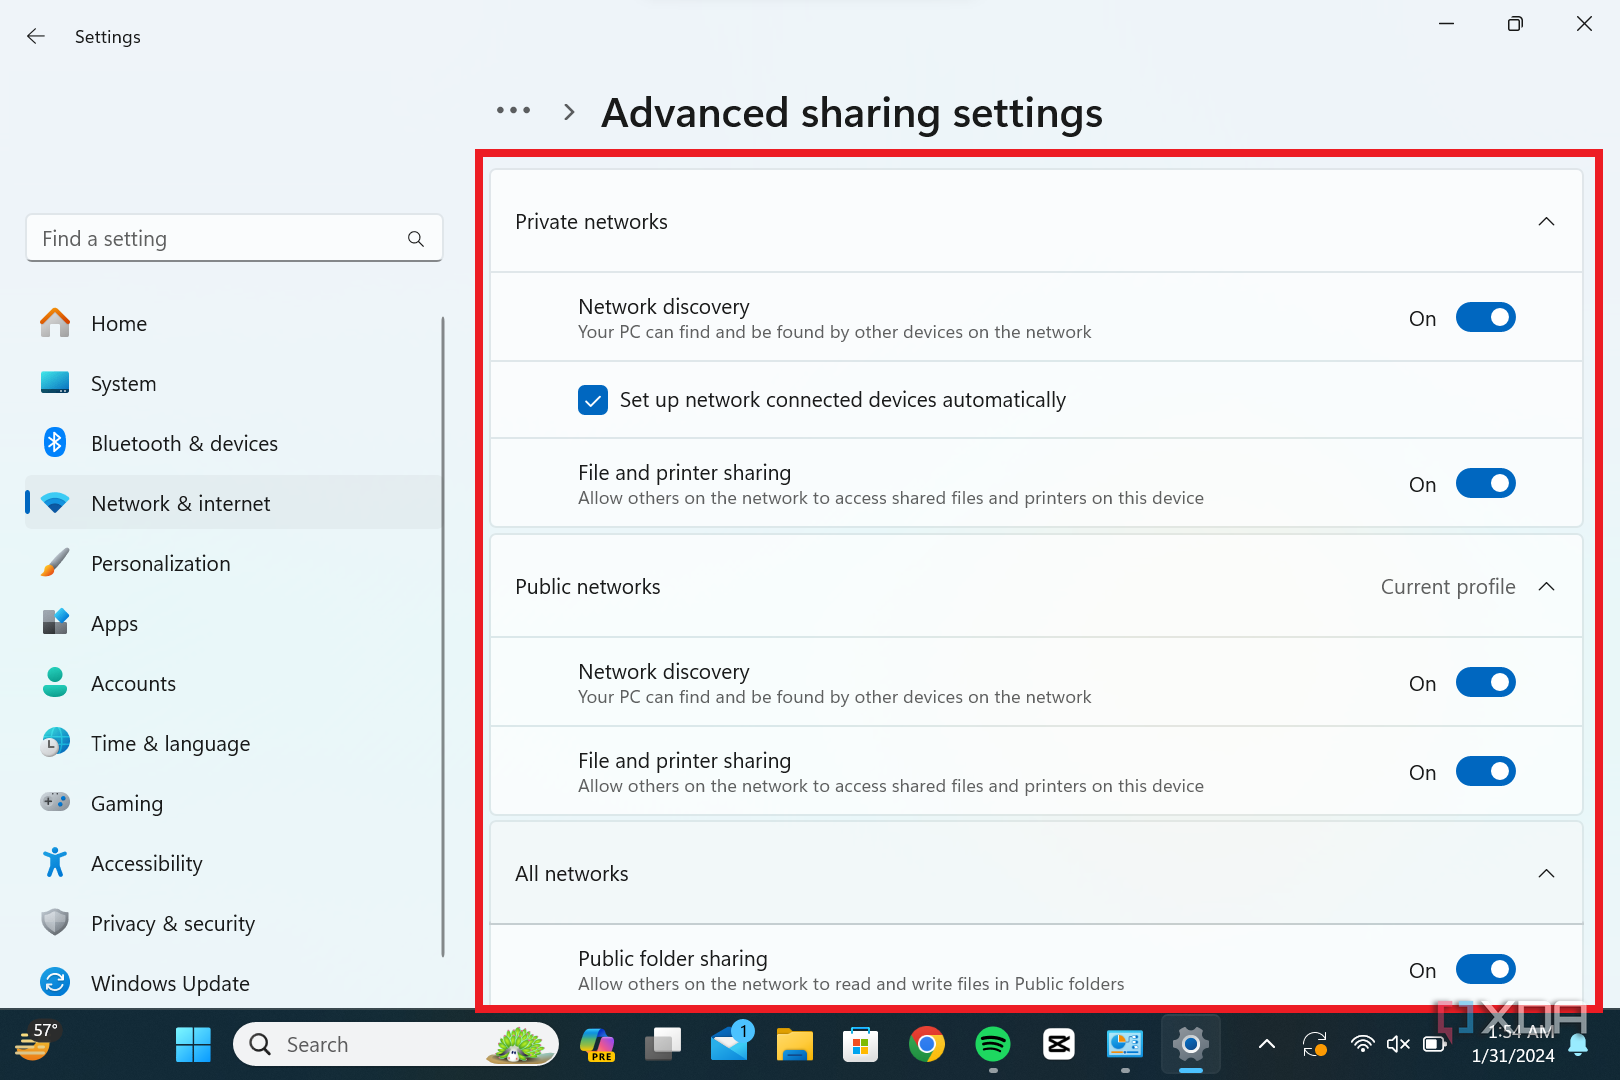This screenshot has height=1080, width=1620.
Task: Open the Microsoft Store taskbar icon
Action: pos(860,1045)
